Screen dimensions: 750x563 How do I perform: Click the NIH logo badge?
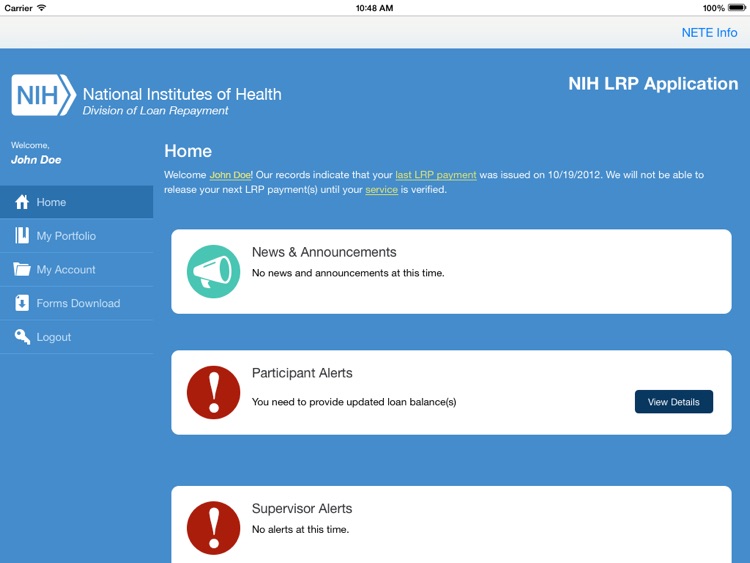[x=44, y=95]
